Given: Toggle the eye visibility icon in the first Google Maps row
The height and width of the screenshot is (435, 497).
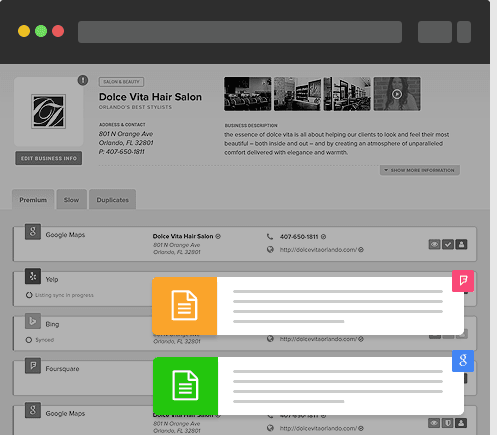Looking at the screenshot, I should pyautogui.click(x=434, y=244).
